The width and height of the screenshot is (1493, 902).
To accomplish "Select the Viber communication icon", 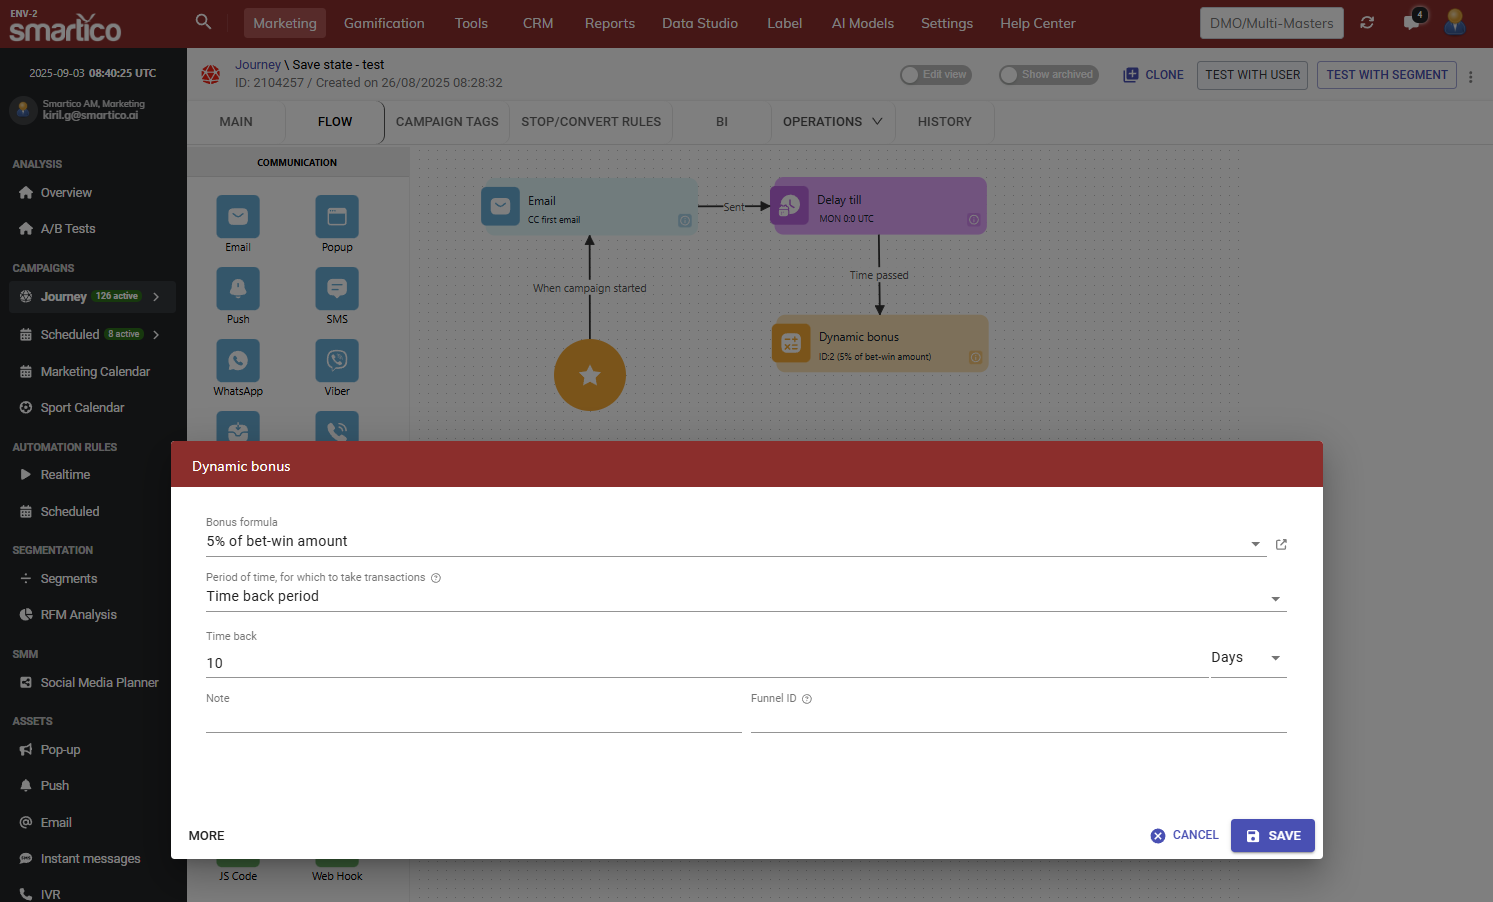I will (337, 361).
